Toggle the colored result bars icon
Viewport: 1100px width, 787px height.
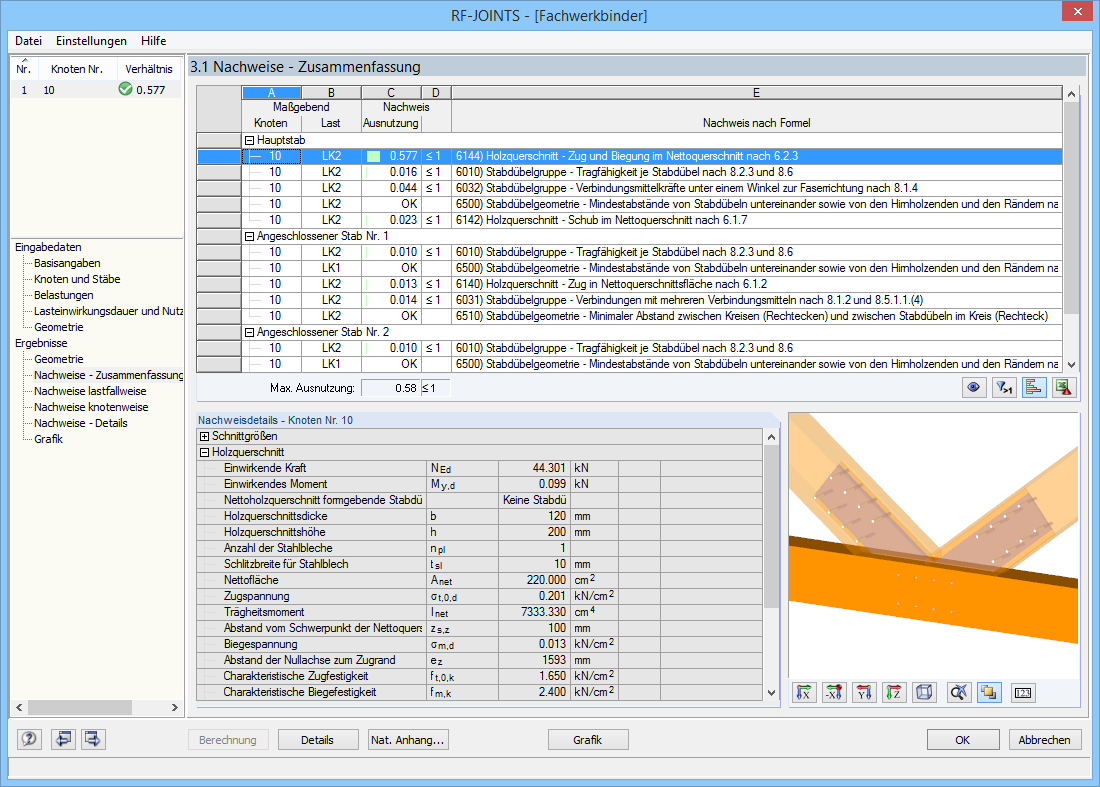tap(1034, 387)
